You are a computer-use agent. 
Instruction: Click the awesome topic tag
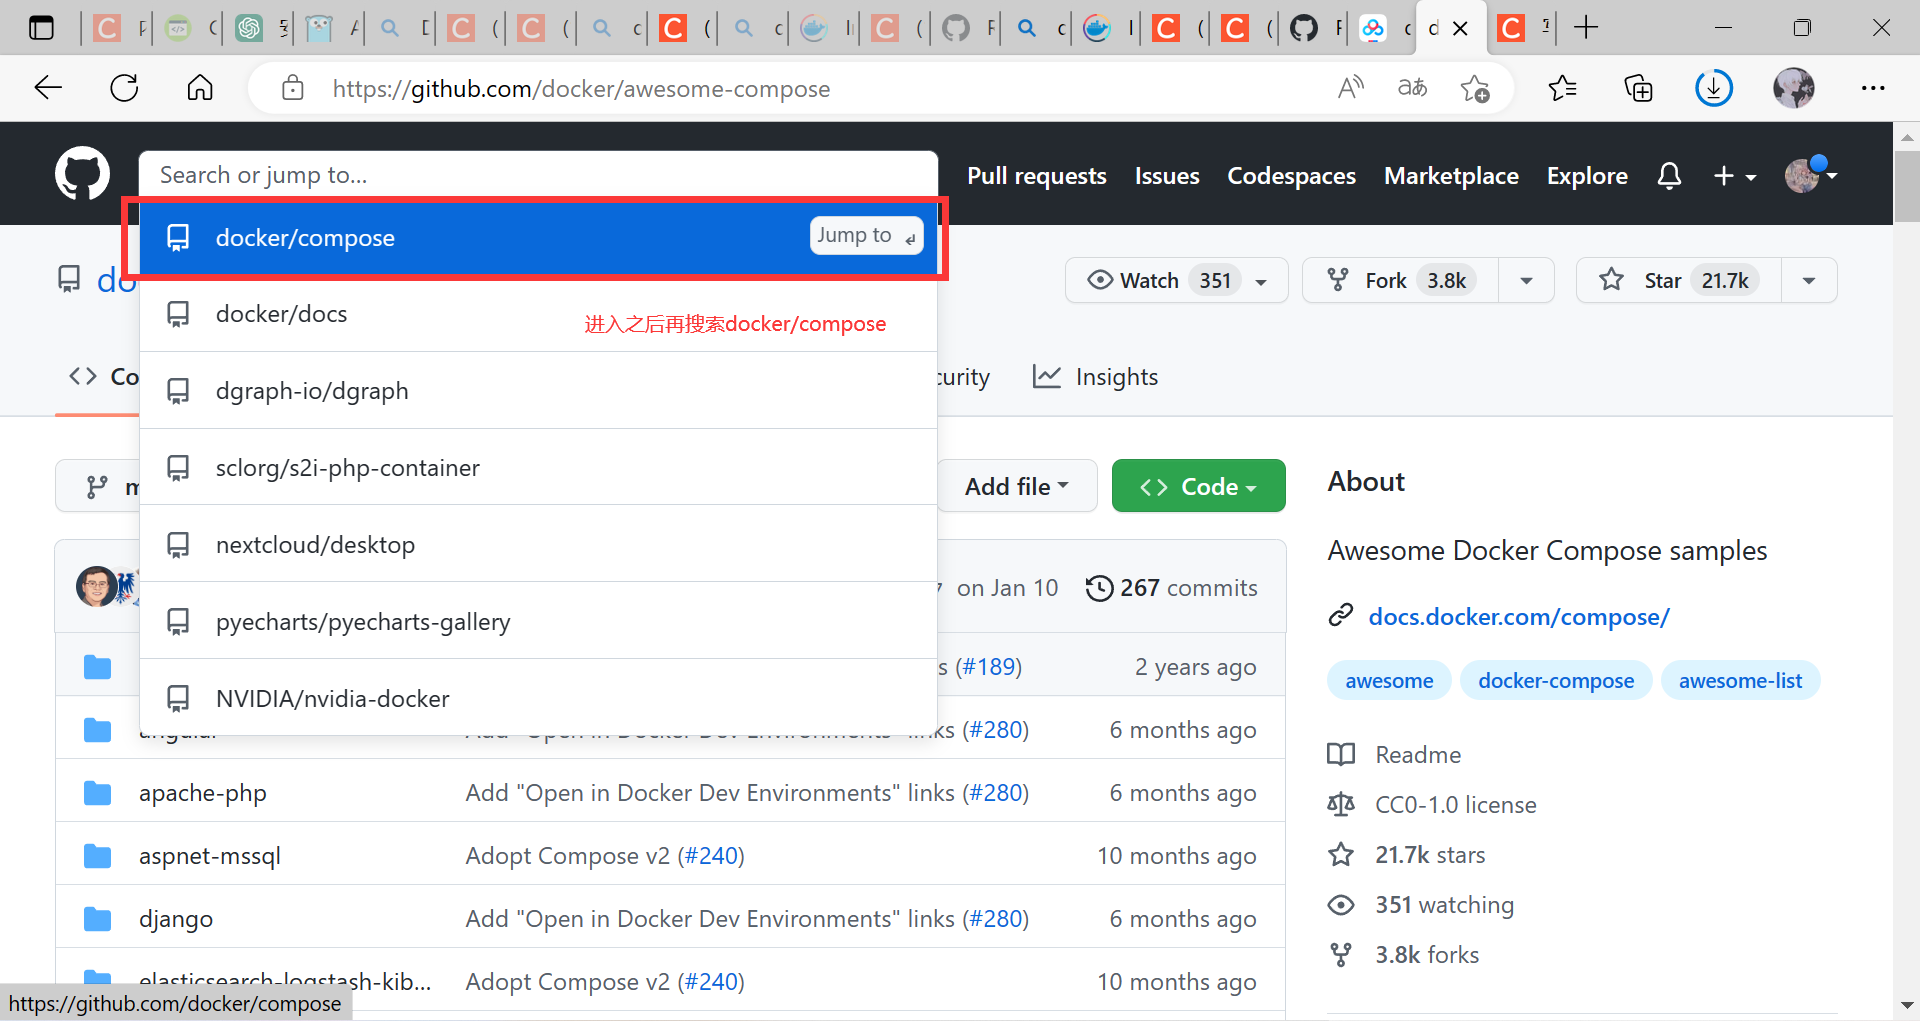tap(1389, 680)
